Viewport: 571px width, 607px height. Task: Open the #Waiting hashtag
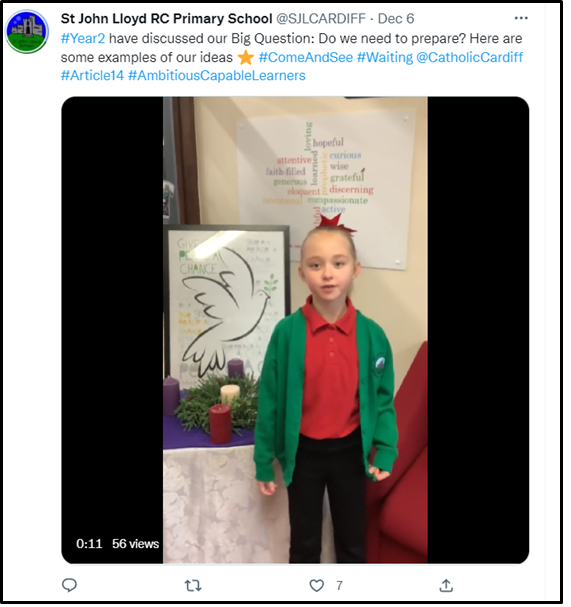pos(385,58)
